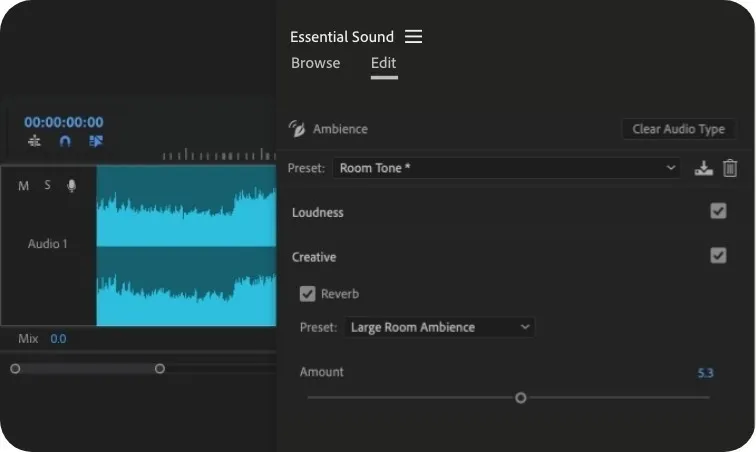This screenshot has height=452, width=756.
Task: Click the Mix value 0.0
Action: [x=58, y=339]
